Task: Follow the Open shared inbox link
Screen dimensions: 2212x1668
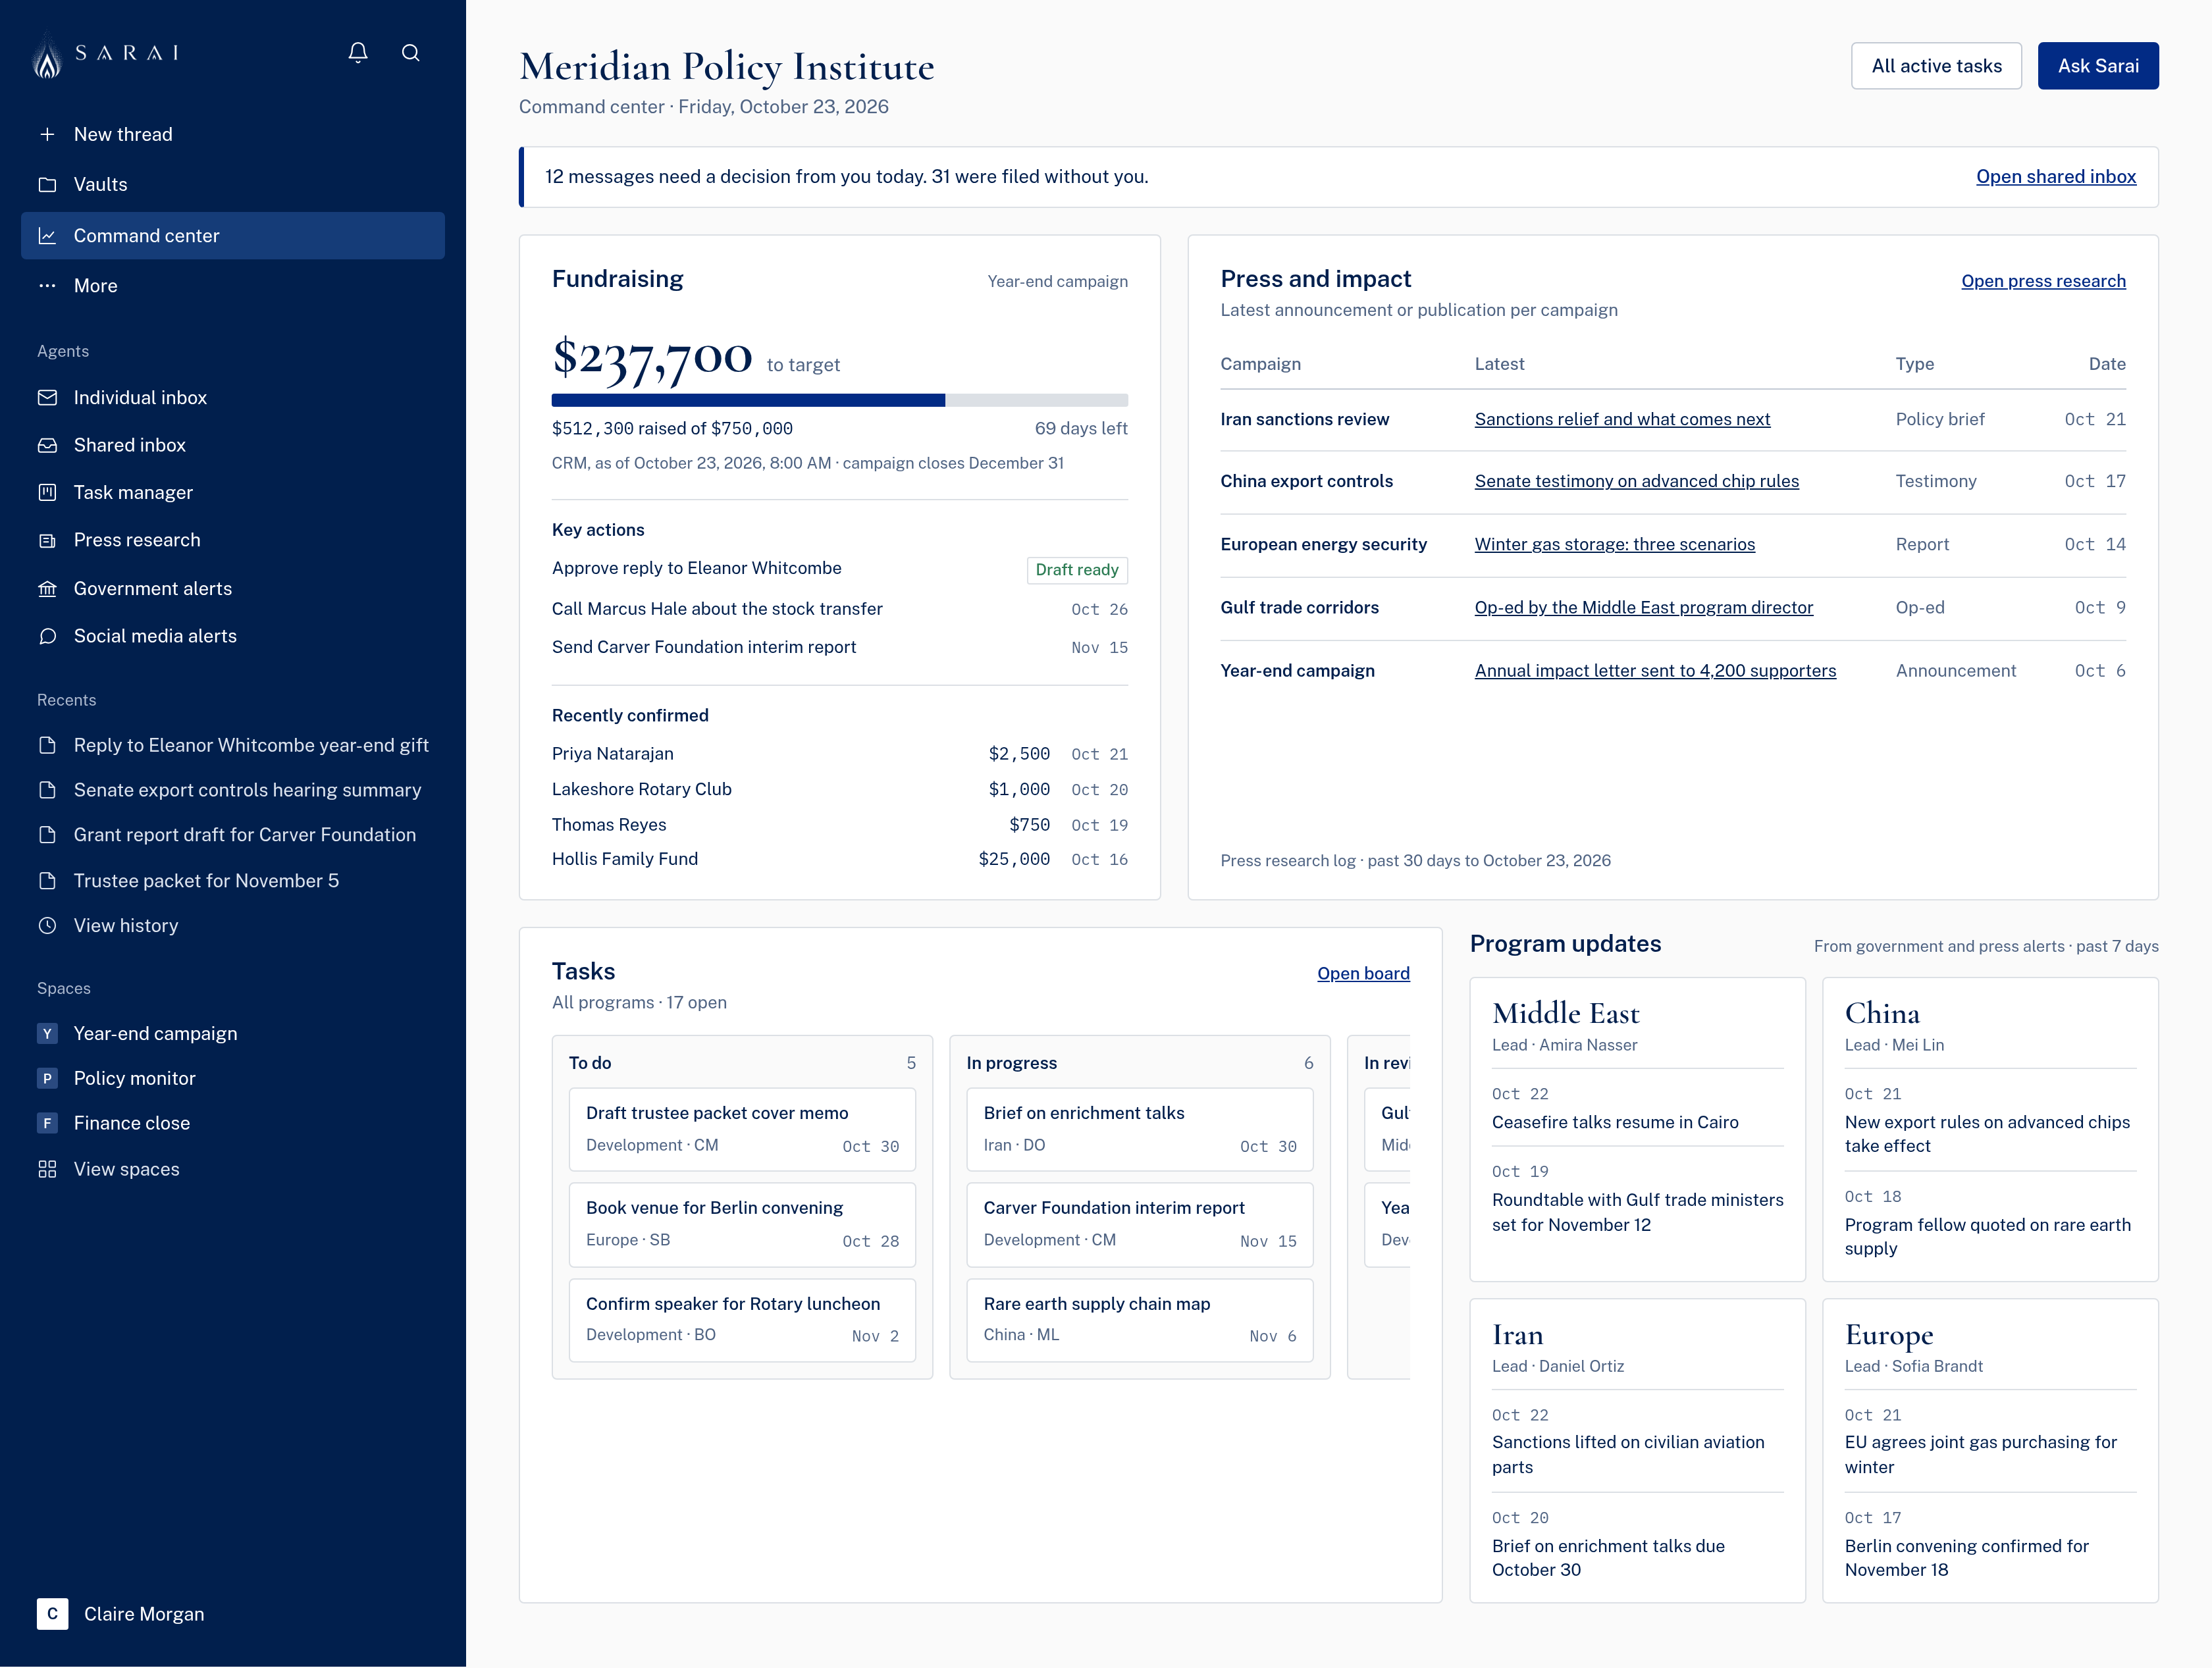Action: click(2055, 176)
